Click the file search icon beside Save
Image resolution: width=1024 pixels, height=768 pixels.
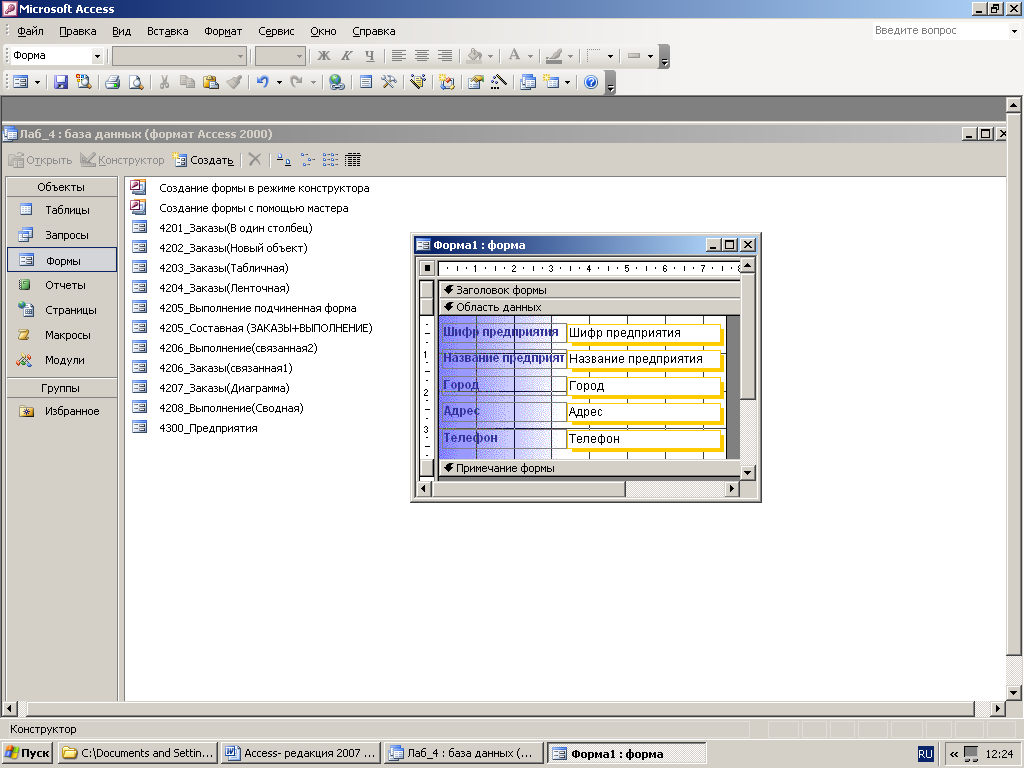pos(84,82)
